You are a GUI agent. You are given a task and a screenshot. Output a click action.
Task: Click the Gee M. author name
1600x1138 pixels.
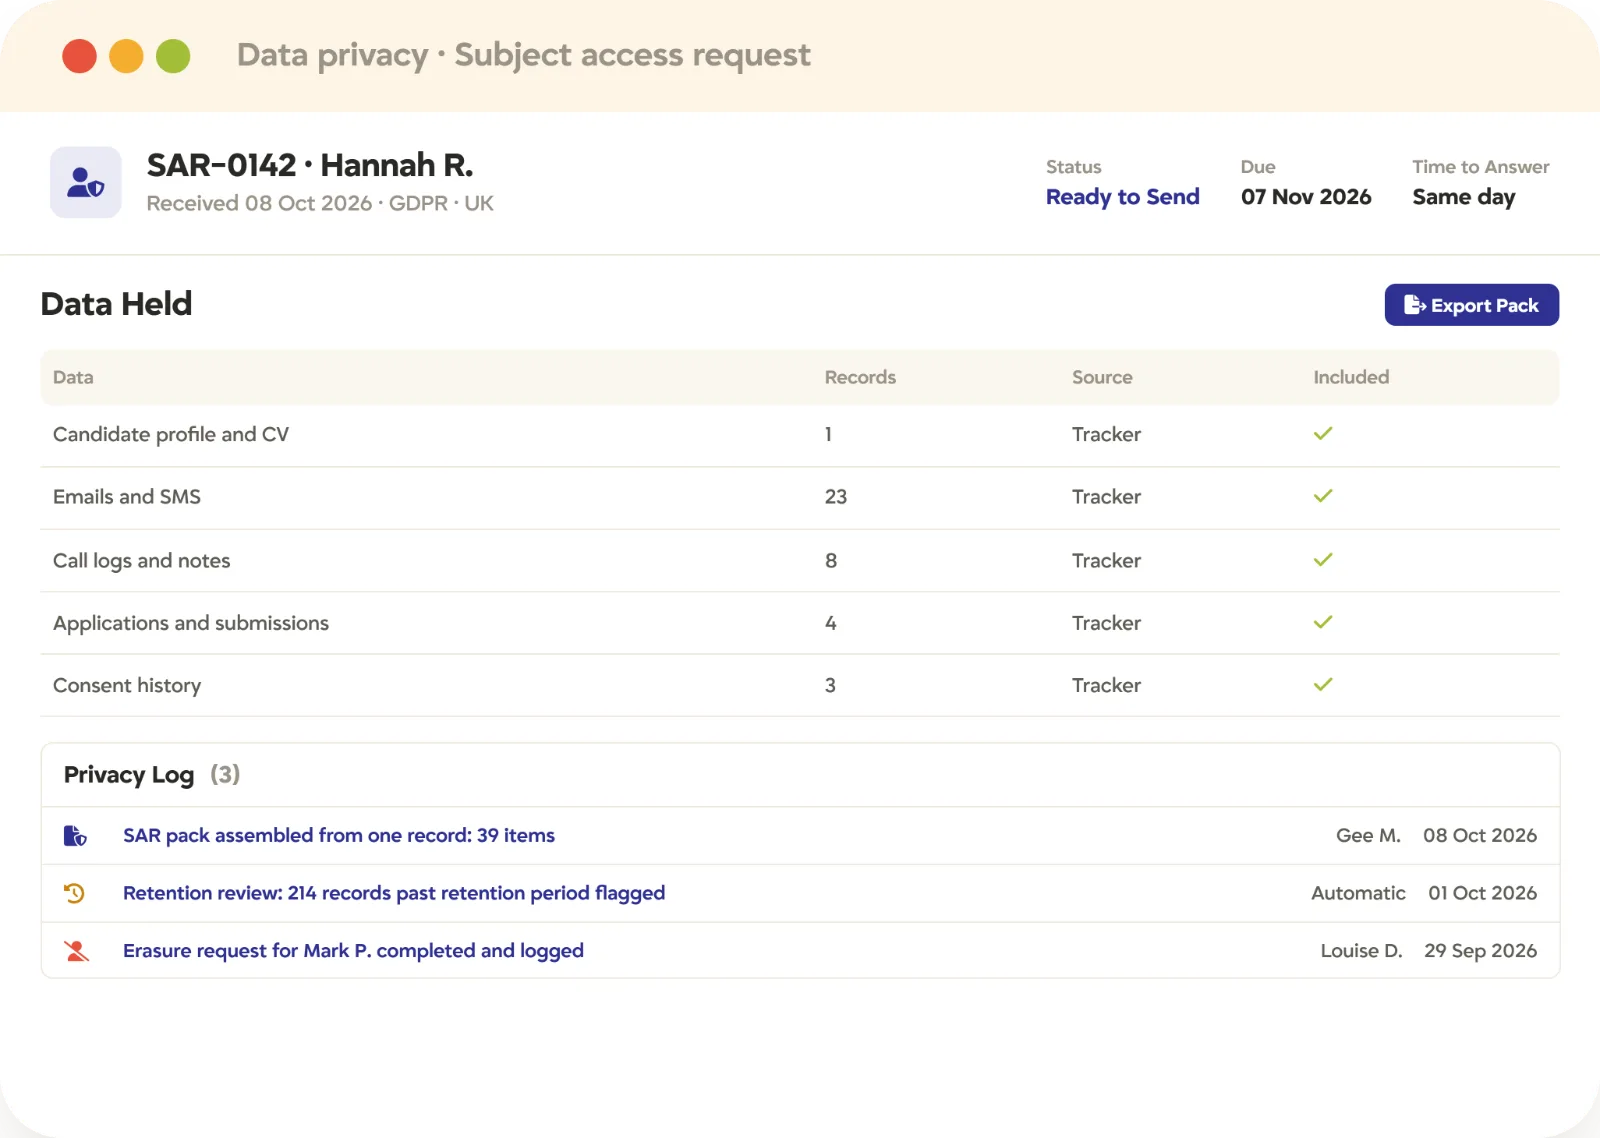tap(1368, 836)
